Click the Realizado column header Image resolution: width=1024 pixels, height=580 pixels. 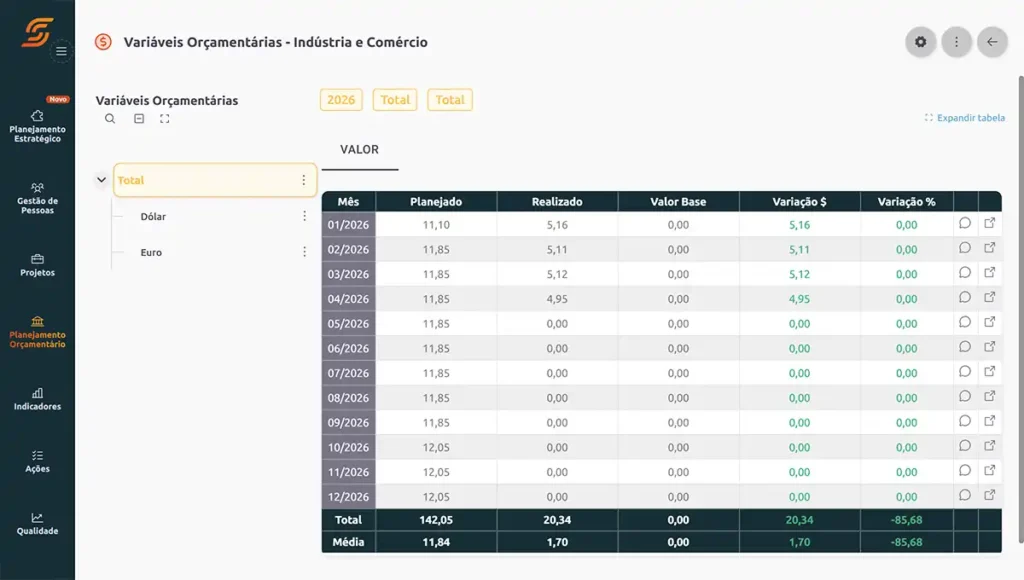click(557, 202)
